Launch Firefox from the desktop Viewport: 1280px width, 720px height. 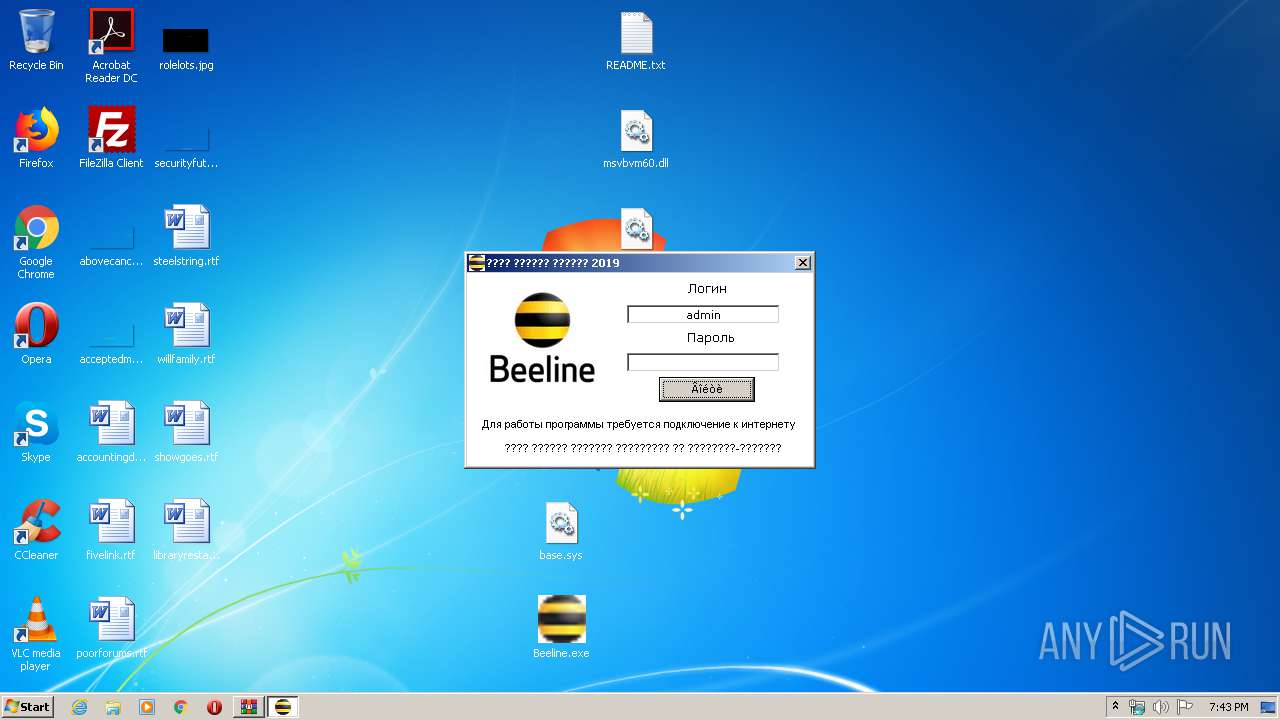(36, 138)
